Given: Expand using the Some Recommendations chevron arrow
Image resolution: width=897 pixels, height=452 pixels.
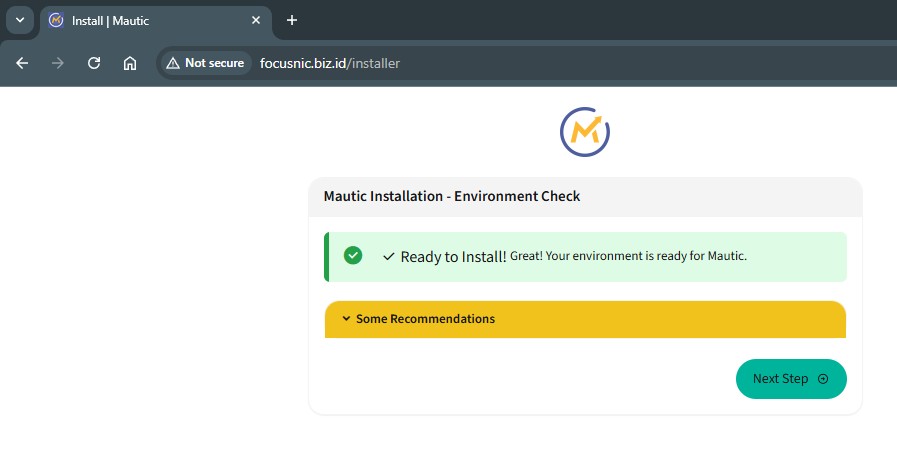Looking at the screenshot, I should (x=346, y=319).
